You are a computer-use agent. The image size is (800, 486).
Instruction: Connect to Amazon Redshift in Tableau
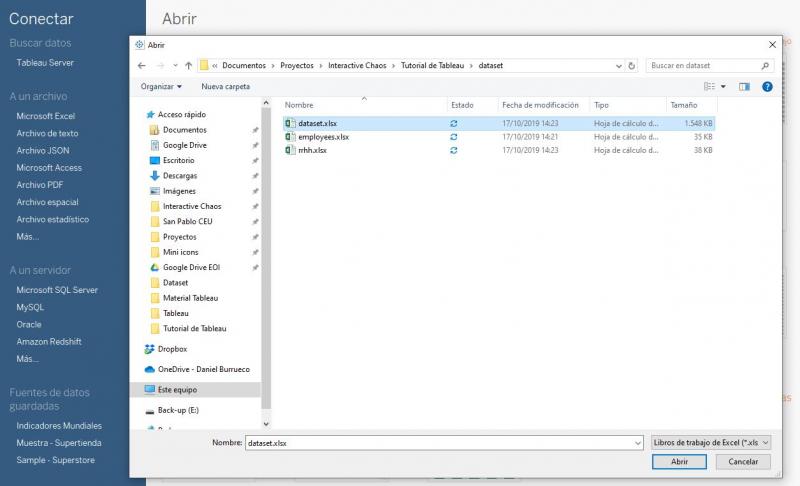pos(49,342)
